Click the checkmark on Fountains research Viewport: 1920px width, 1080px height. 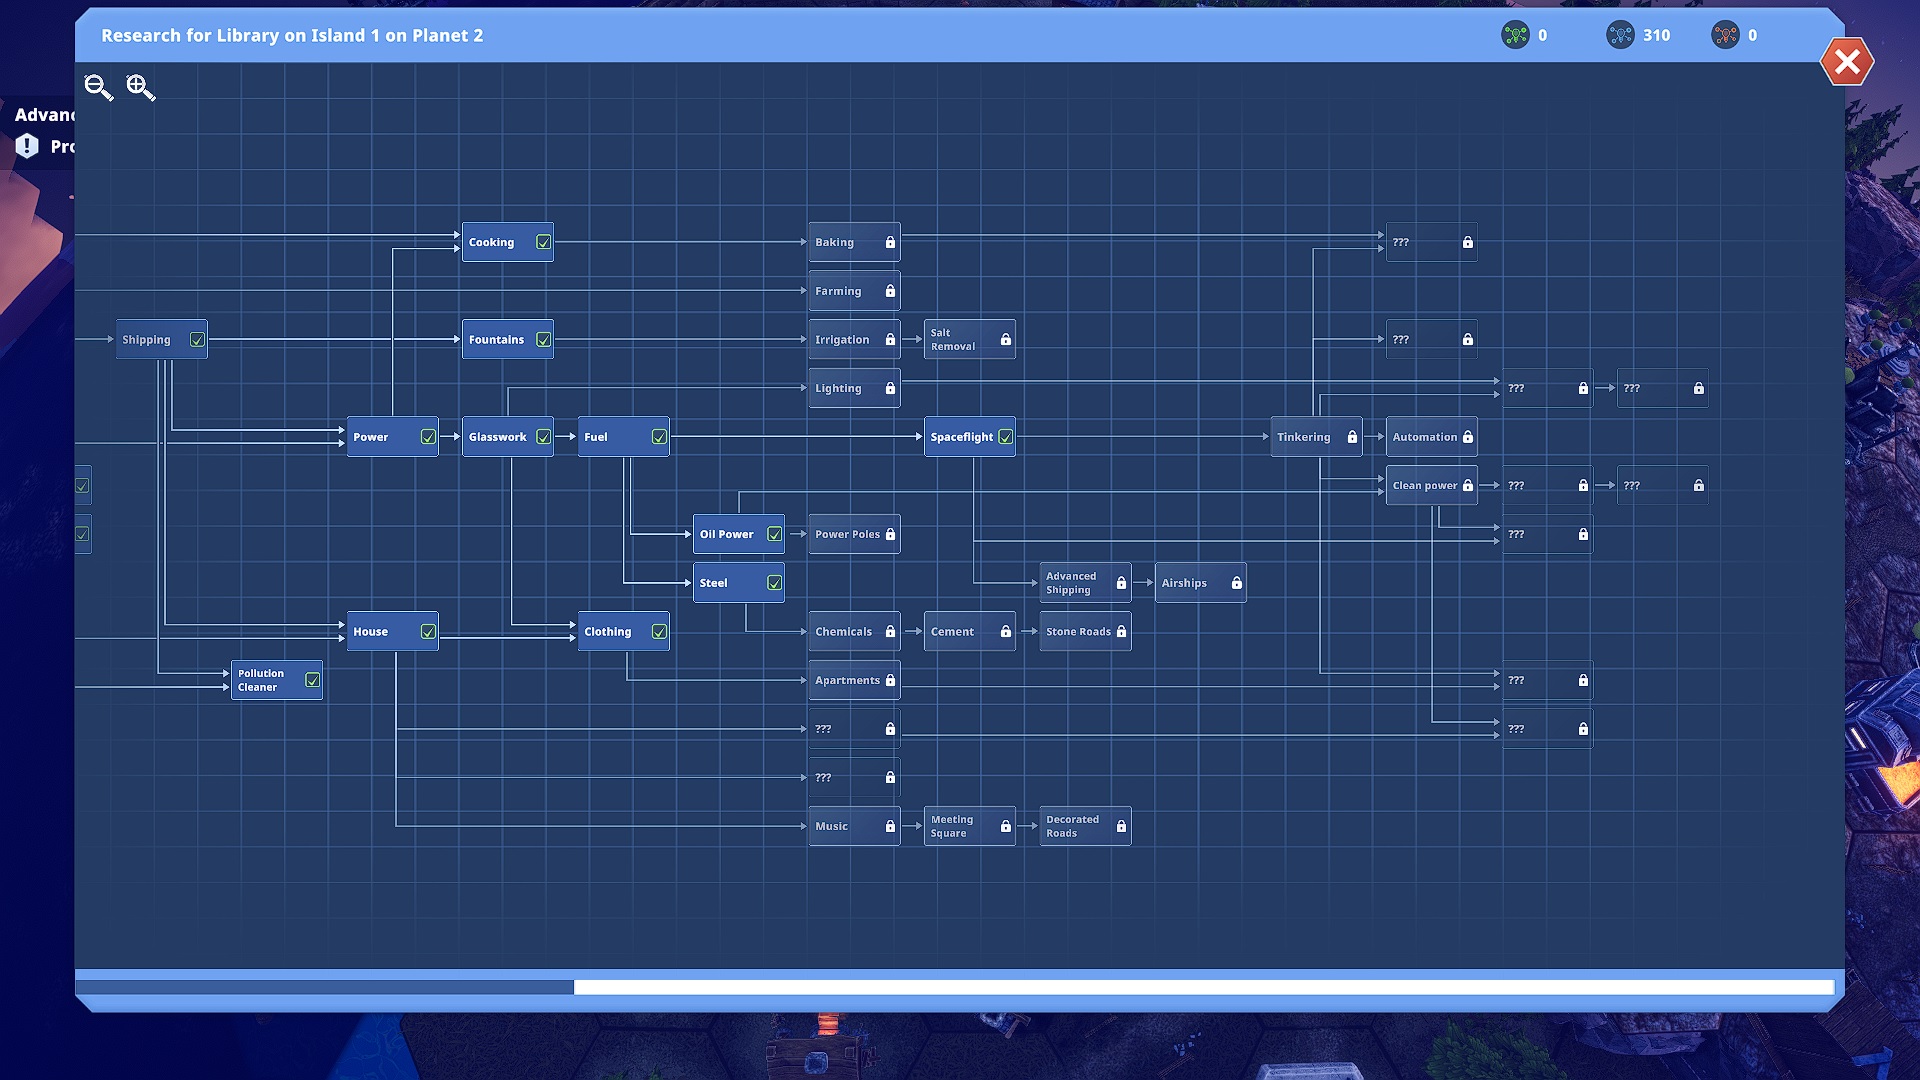pyautogui.click(x=543, y=340)
